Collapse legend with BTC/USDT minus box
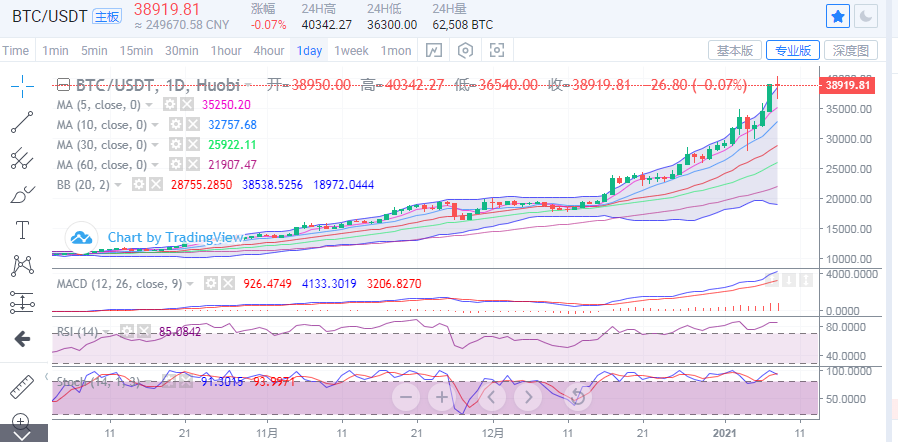Screen dimensions: 898x442 [x=65, y=86]
